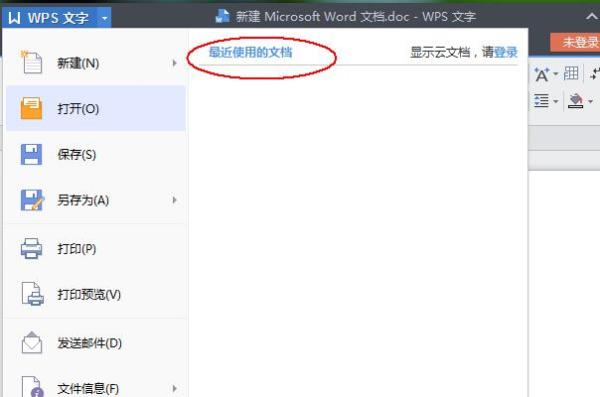Select the 保存(S) menu item
Image resolution: width=600 pixels, height=397 pixels.
point(96,154)
